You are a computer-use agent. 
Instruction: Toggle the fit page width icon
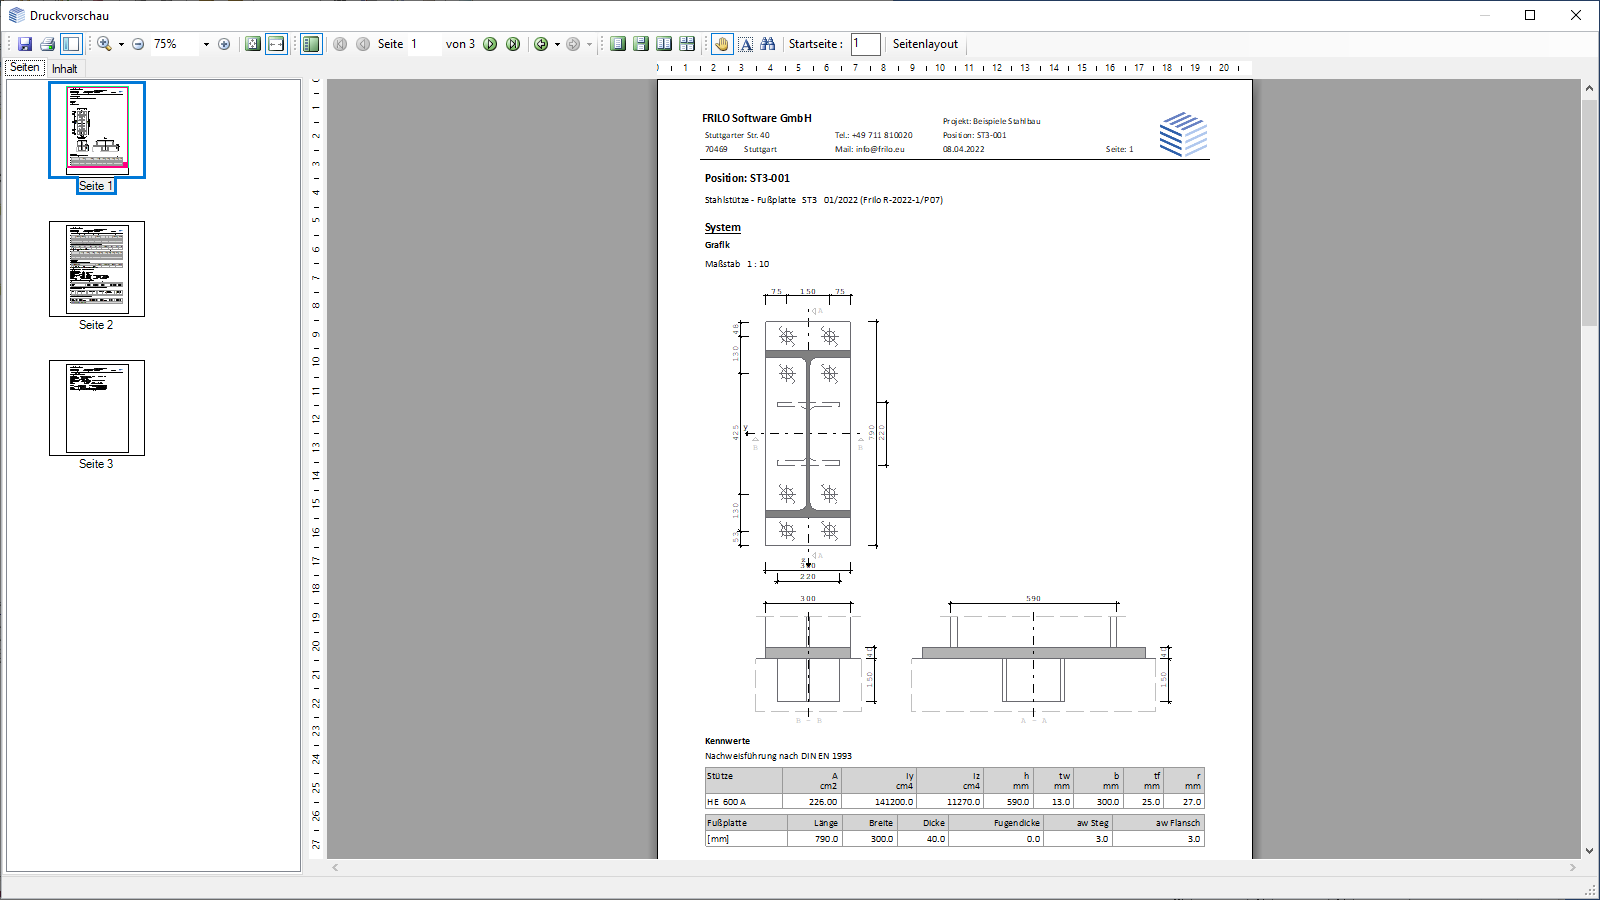[276, 44]
